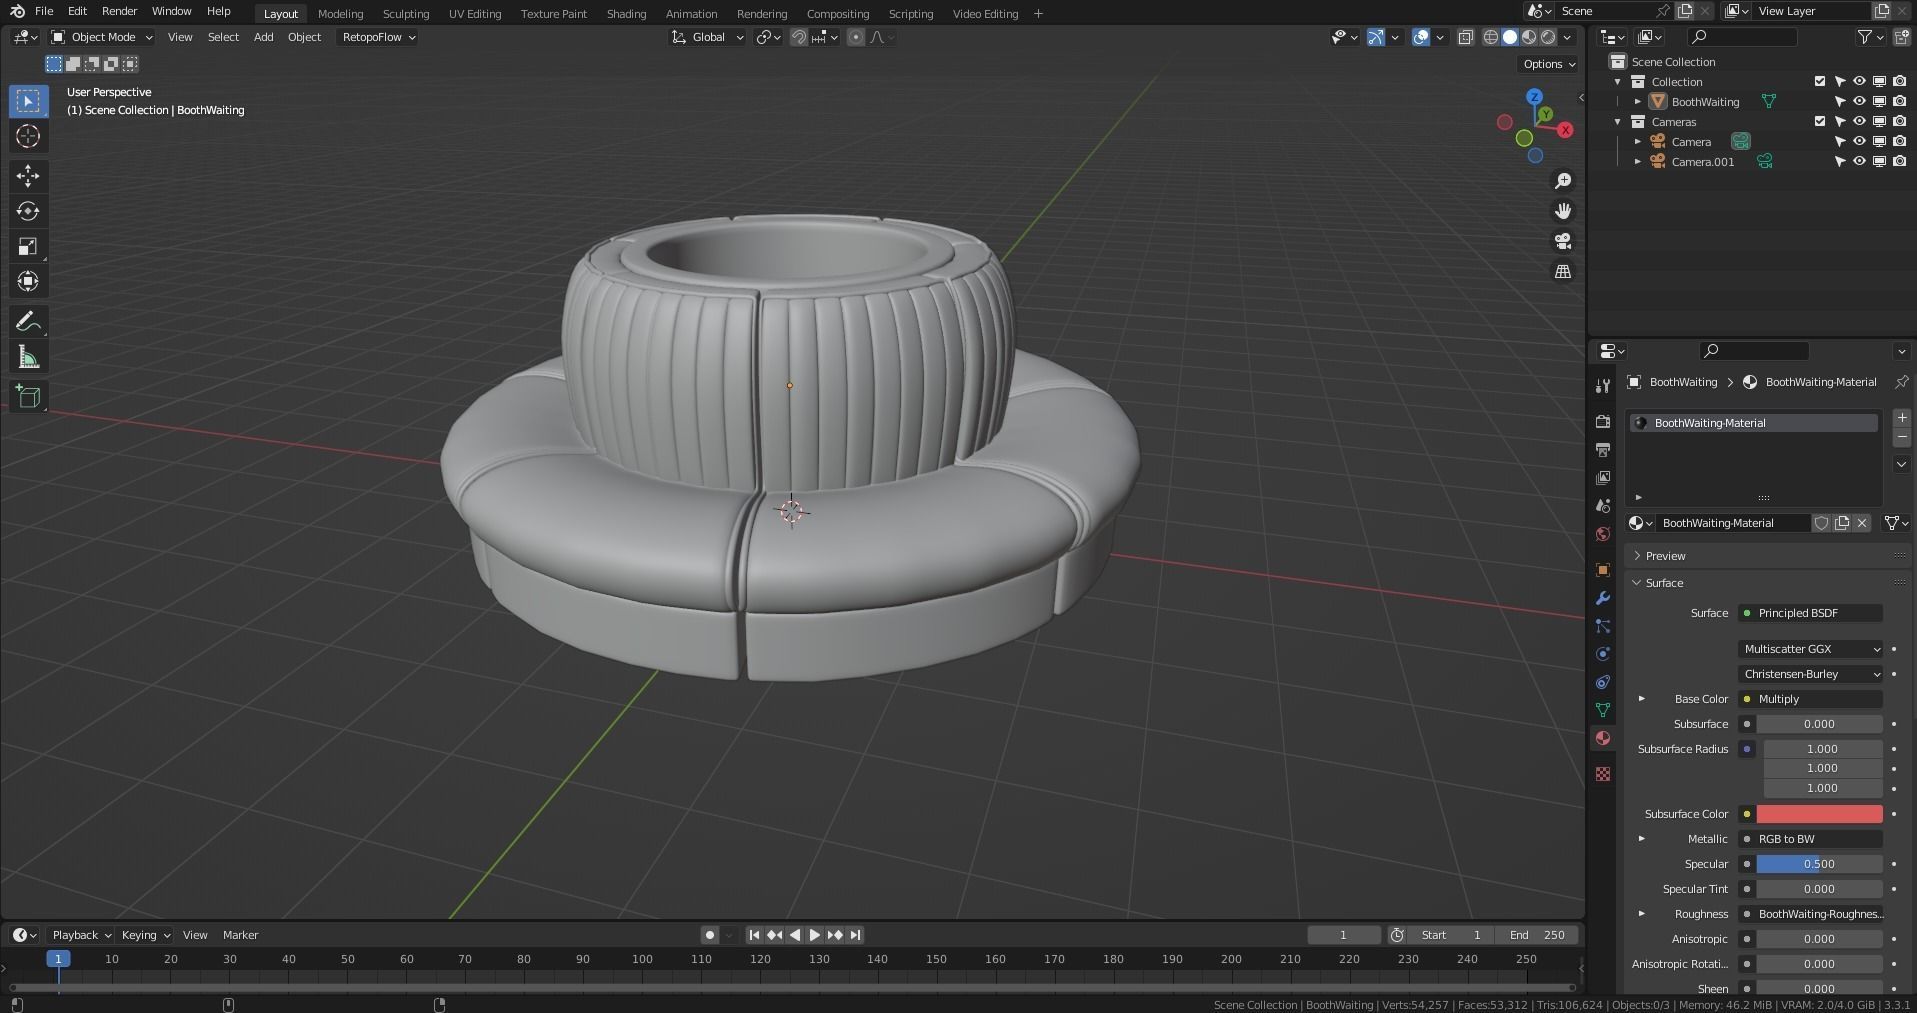This screenshot has width=1917, height=1013.
Task: Open the Playback popover
Action: (81, 935)
